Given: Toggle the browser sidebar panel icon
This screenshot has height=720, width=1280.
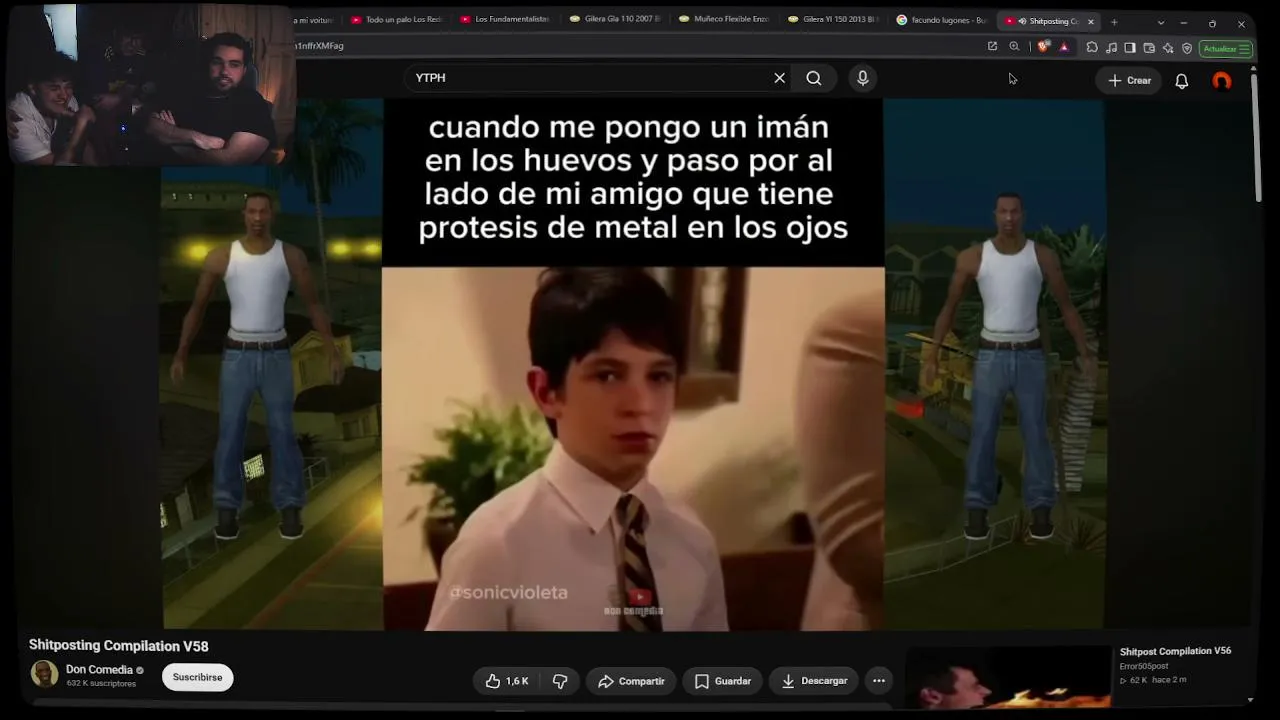Looking at the screenshot, I should pos(1130,47).
